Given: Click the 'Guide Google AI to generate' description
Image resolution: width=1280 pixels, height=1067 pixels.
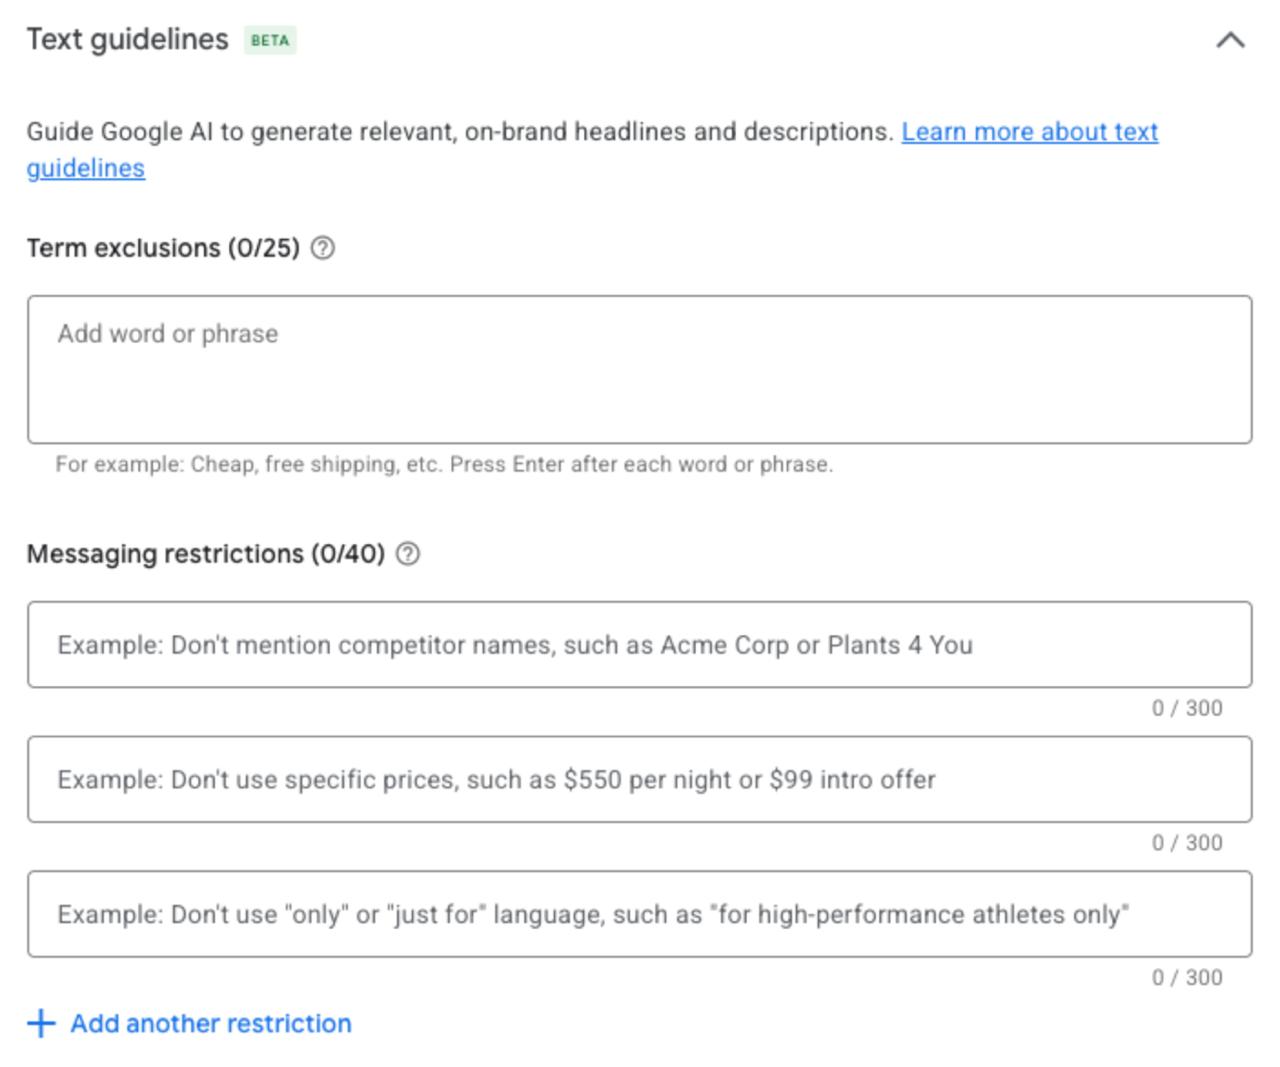Looking at the screenshot, I should pos(460,132).
